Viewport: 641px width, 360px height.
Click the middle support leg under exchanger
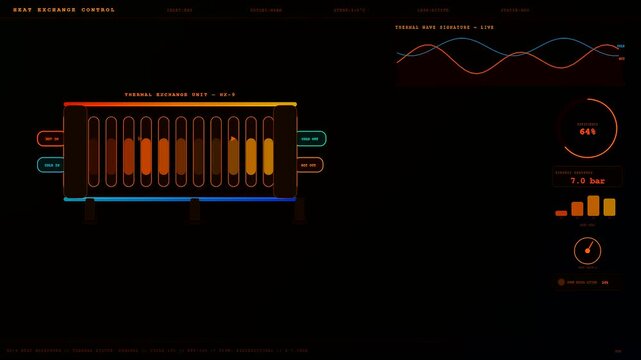pyautogui.click(x=195, y=211)
